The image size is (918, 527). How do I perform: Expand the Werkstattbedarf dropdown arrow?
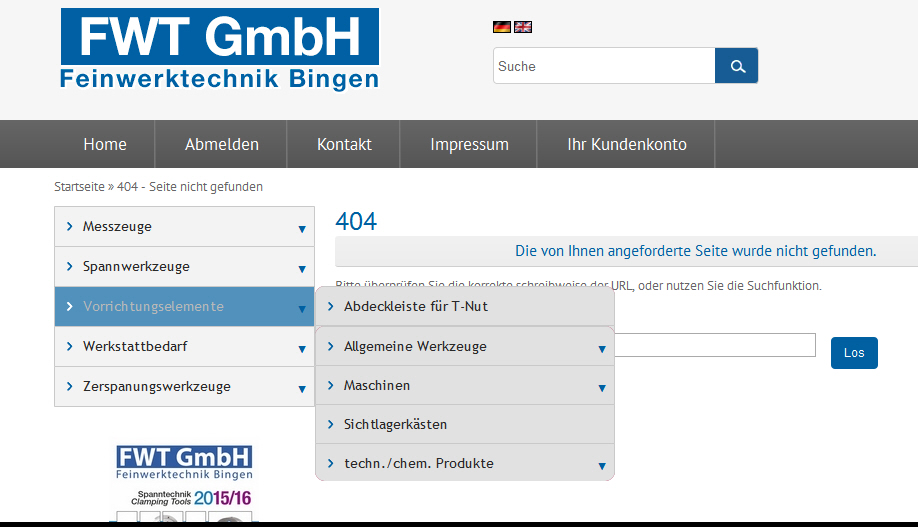(x=301, y=349)
